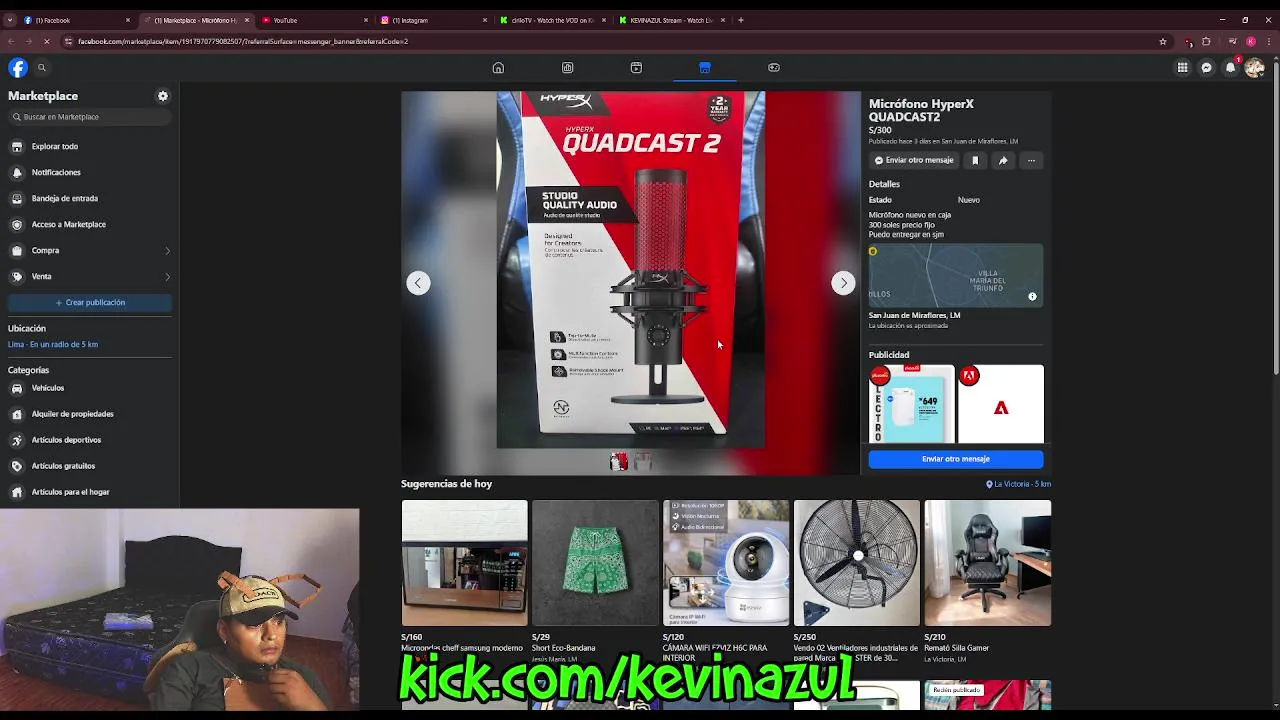The width and height of the screenshot is (1280, 720).
Task: Click the Facebook search magnifier icon
Action: tap(42, 67)
